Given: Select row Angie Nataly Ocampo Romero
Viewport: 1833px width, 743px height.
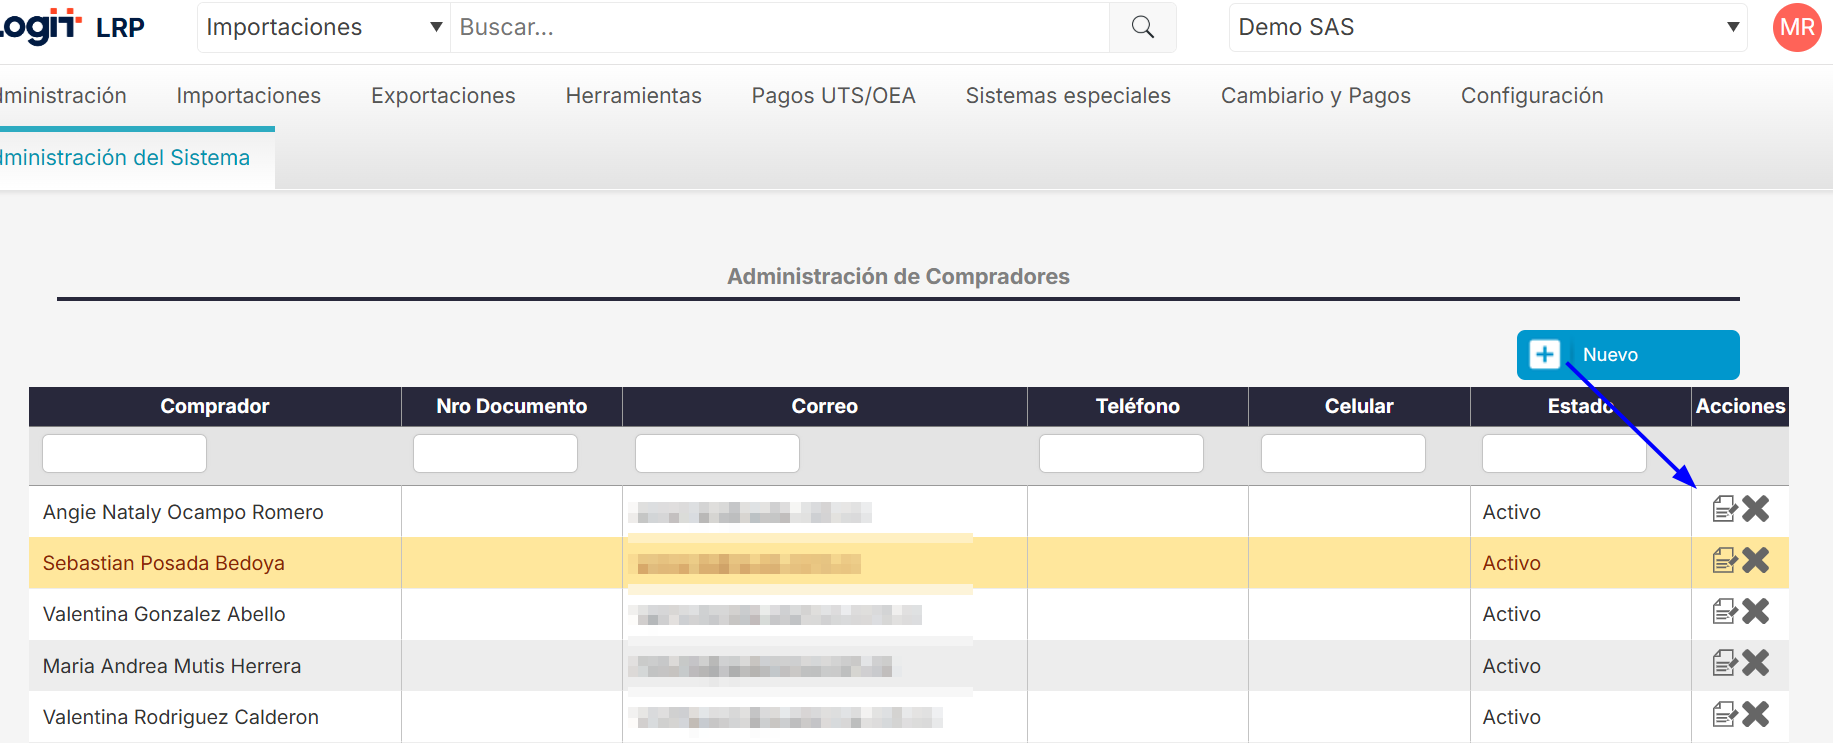Looking at the screenshot, I should pos(909,512).
